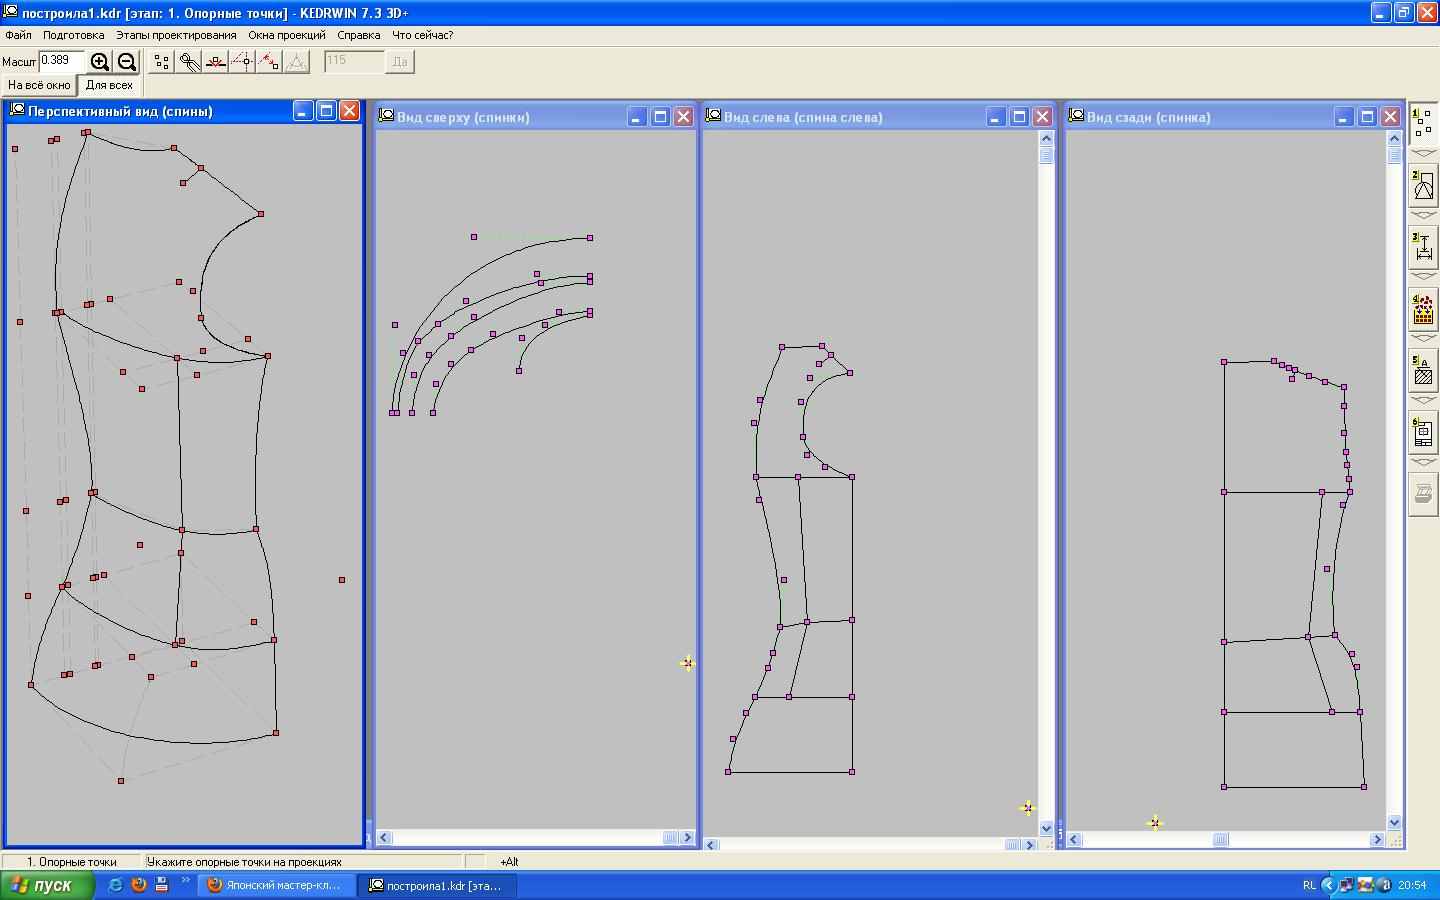Open stage 3 dimensions icon in sidebar
1440x900 pixels.
pyautogui.click(x=1423, y=248)
